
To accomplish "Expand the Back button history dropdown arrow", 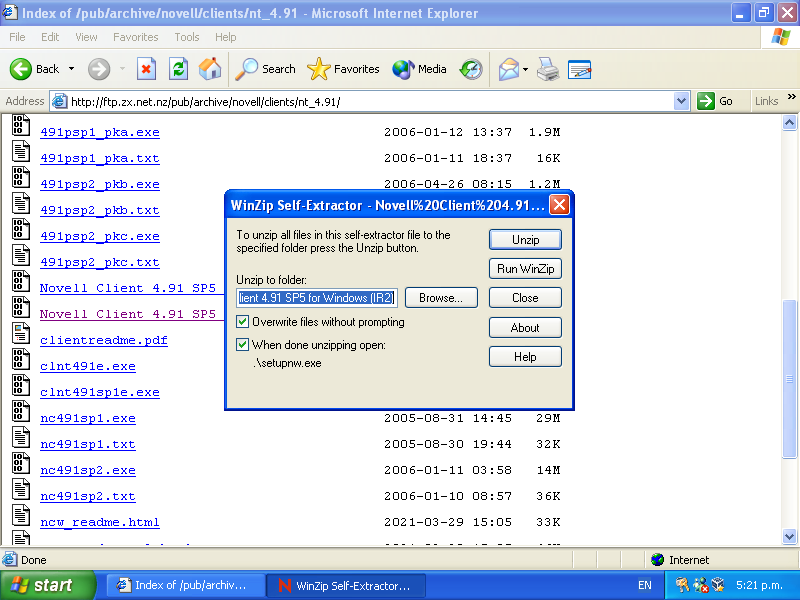I will pyautogui.click(x=71, y=69).
